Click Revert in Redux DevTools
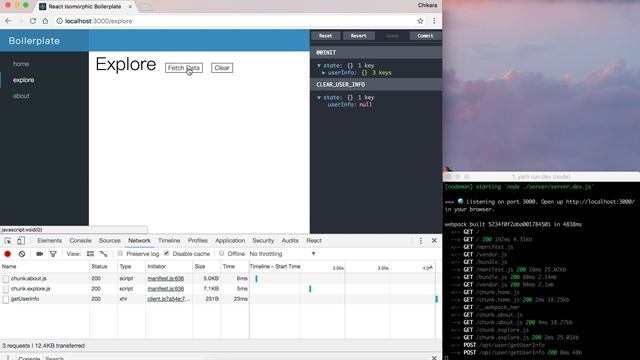This screenshot has width=640, height=360. pyautogui.click(x=358, y=36)
